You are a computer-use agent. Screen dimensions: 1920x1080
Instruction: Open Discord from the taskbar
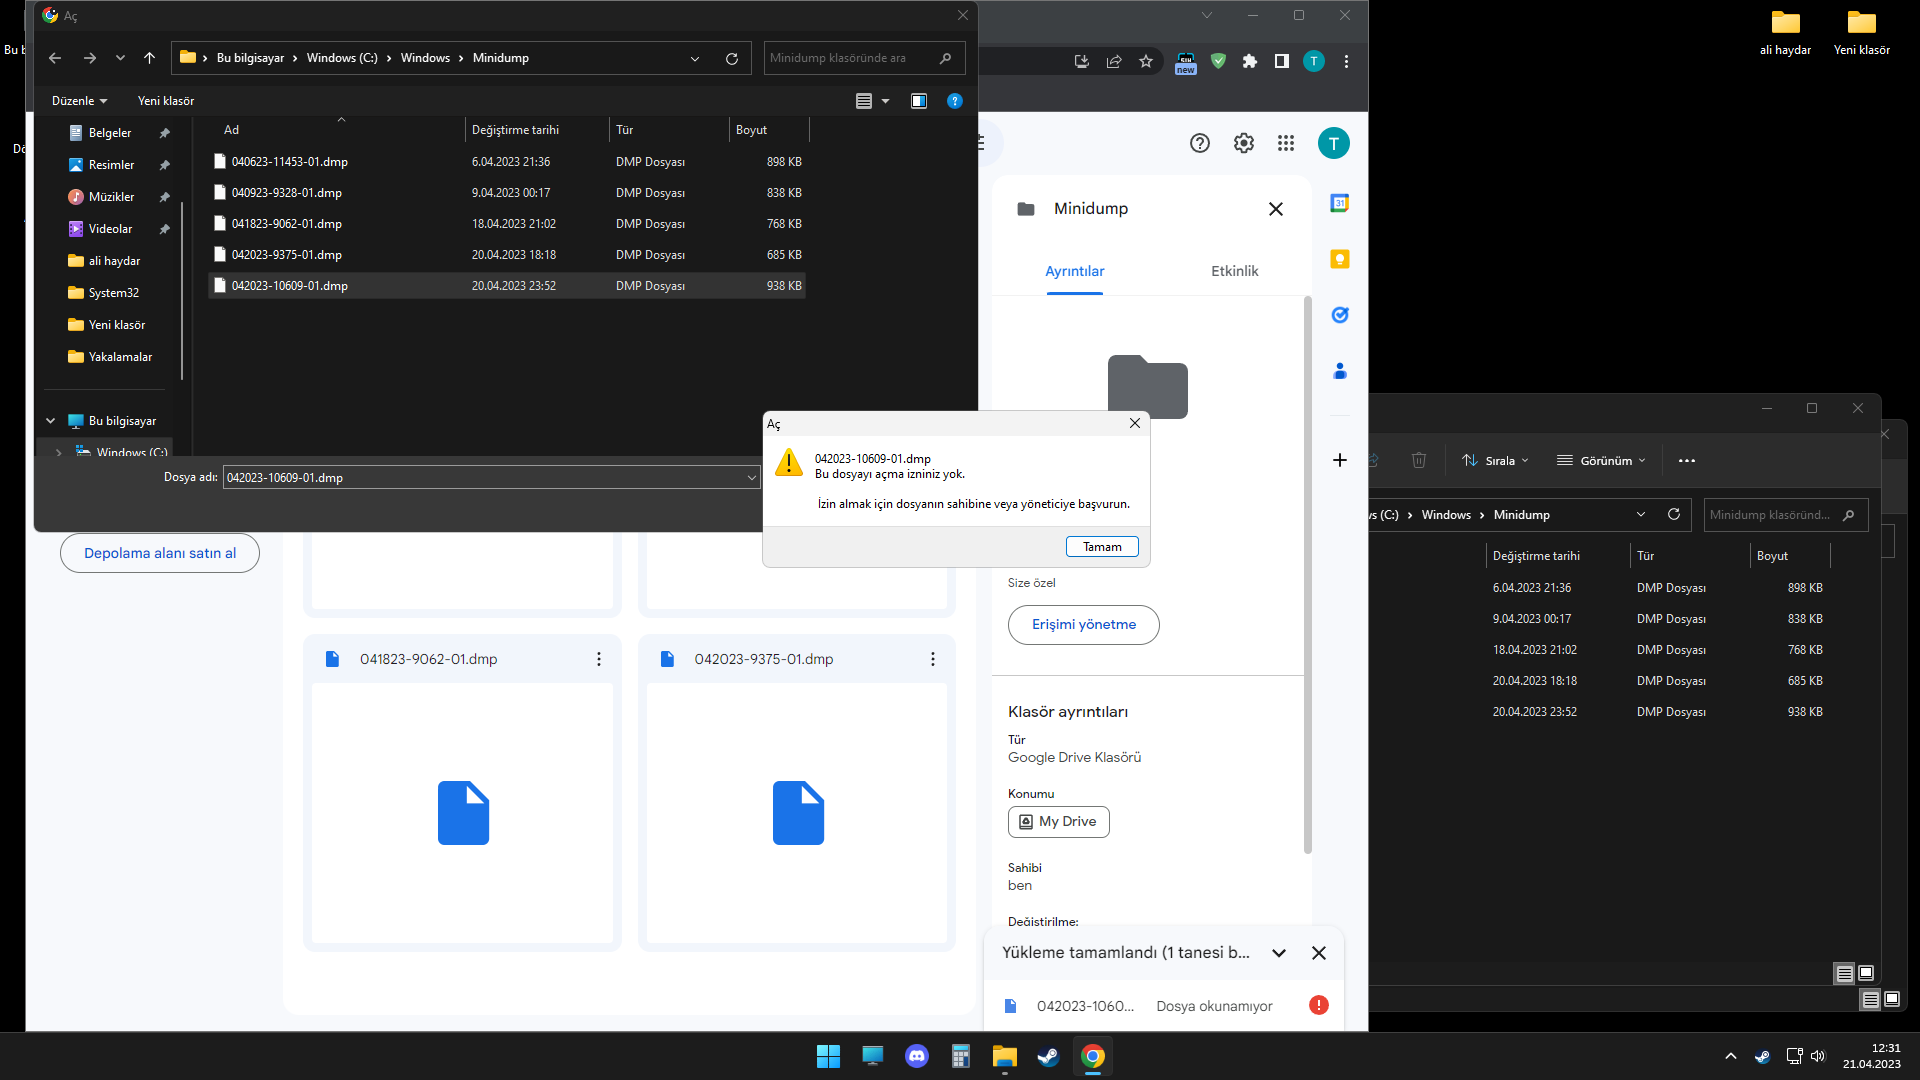tap(916, 1056)
